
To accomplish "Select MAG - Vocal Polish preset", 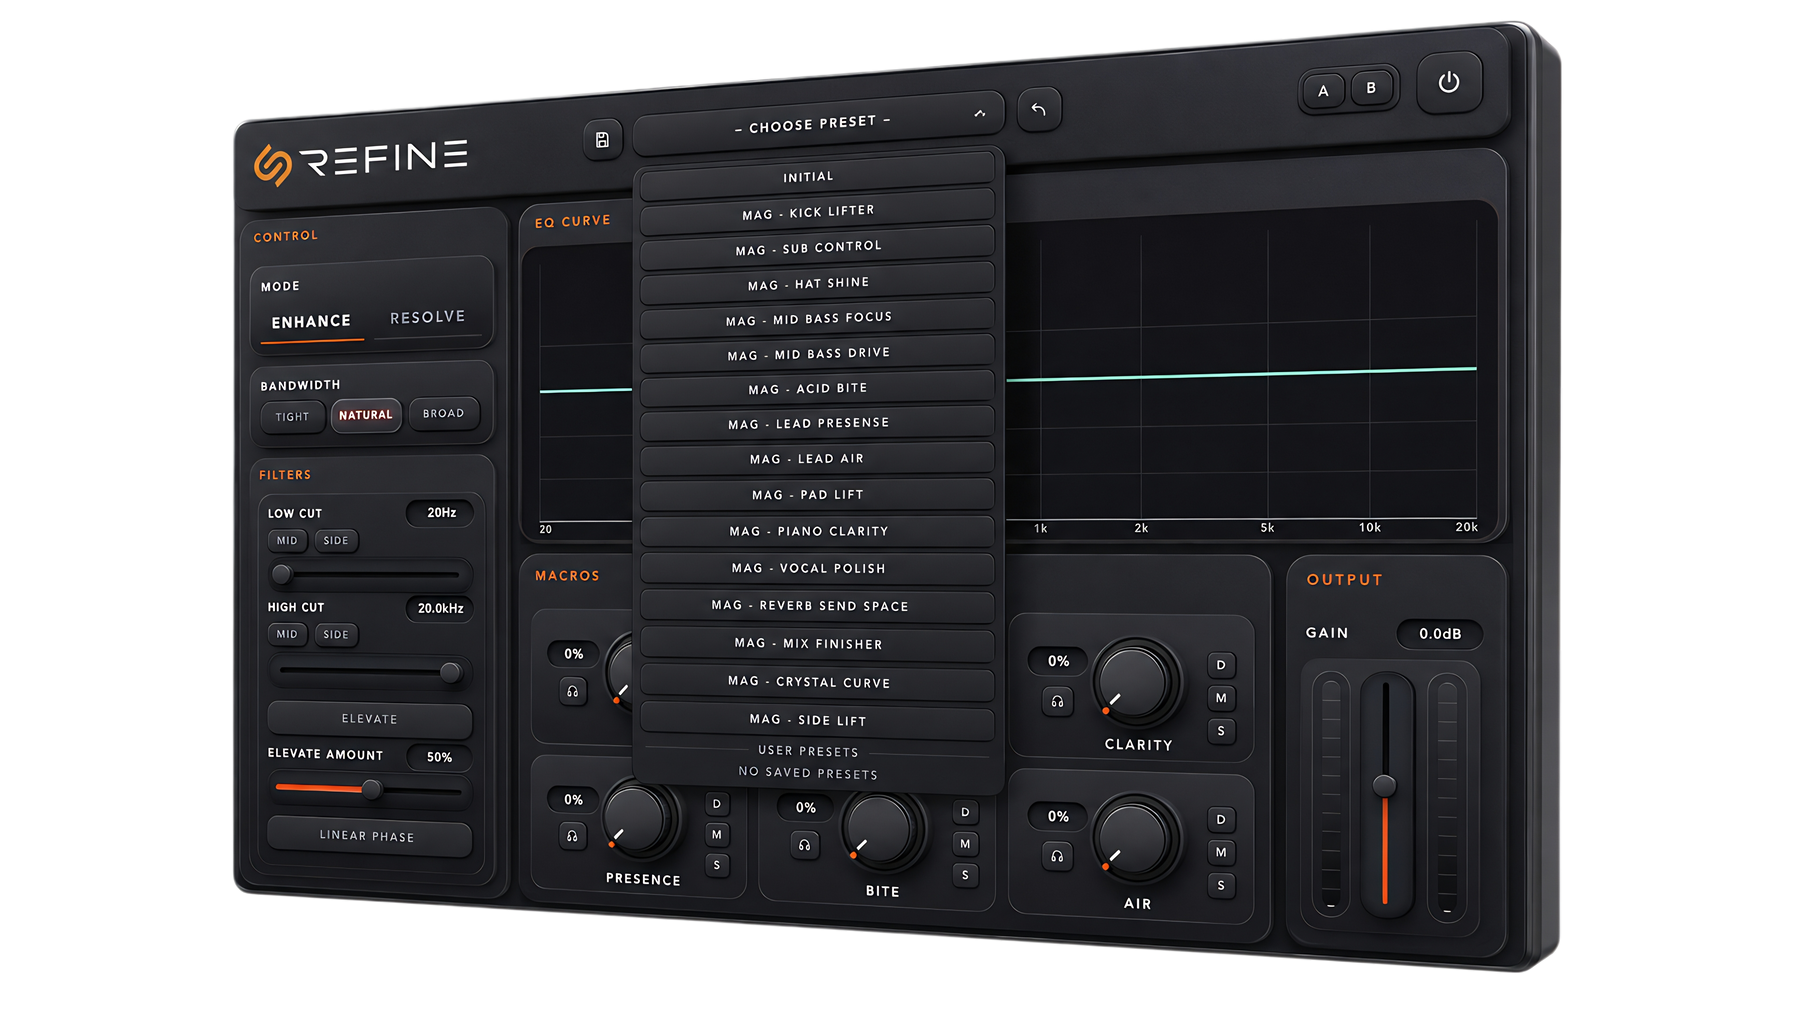I will [x=817, y=568].
